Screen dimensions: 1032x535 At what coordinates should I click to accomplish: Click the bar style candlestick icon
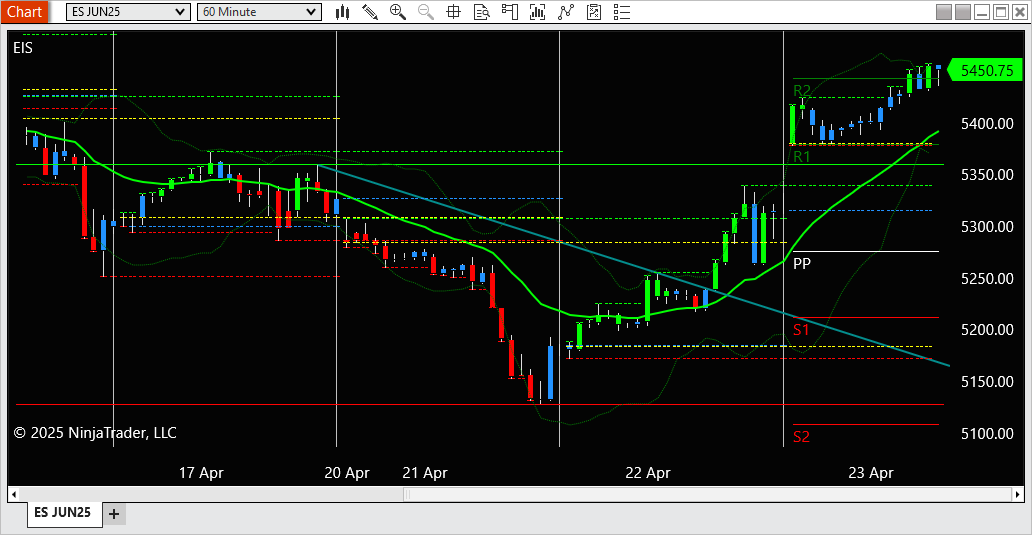[342, 12]
